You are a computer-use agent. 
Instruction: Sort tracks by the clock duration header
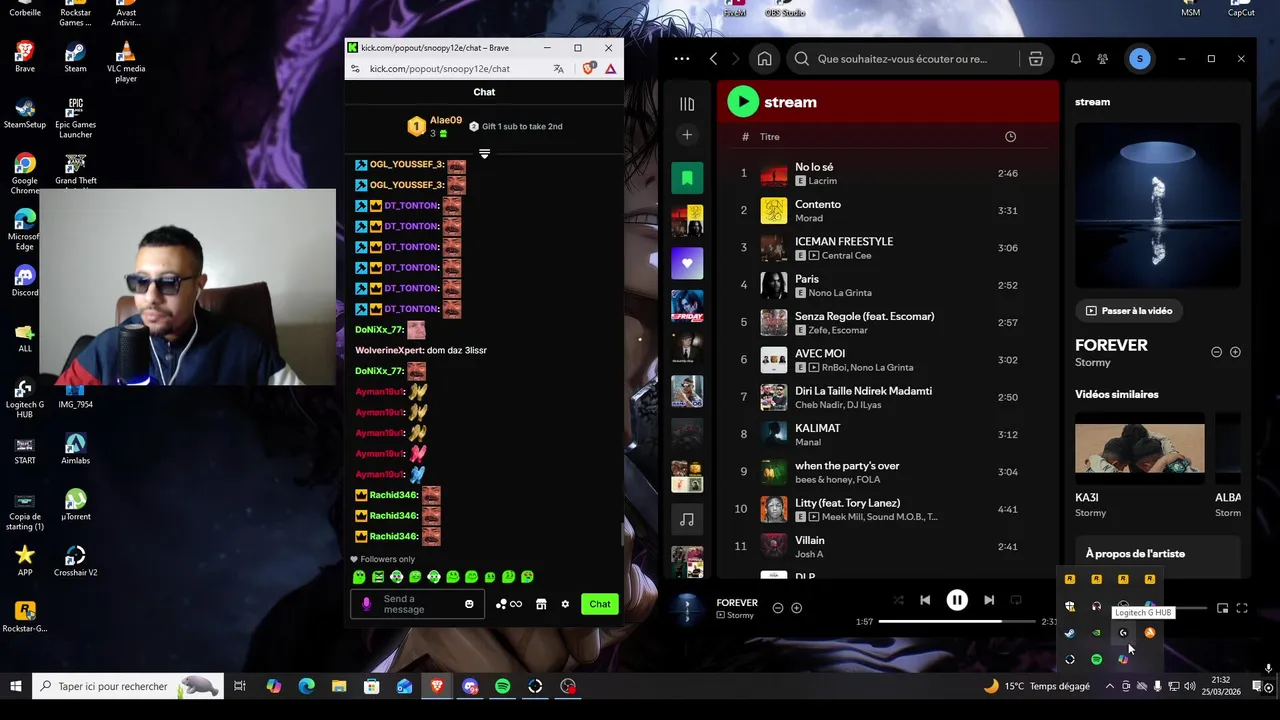click(1010, 136)
